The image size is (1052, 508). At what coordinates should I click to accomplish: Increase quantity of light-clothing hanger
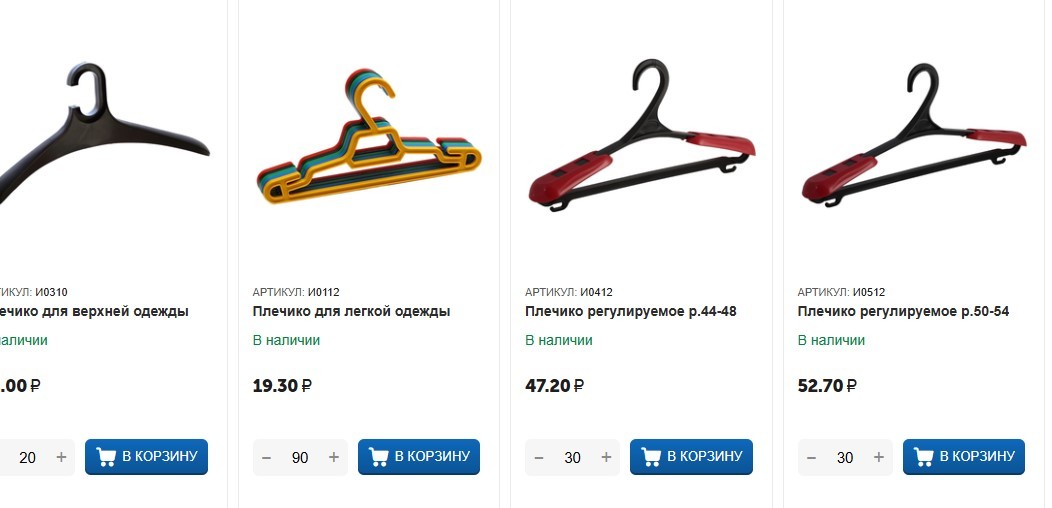point(333,458)
